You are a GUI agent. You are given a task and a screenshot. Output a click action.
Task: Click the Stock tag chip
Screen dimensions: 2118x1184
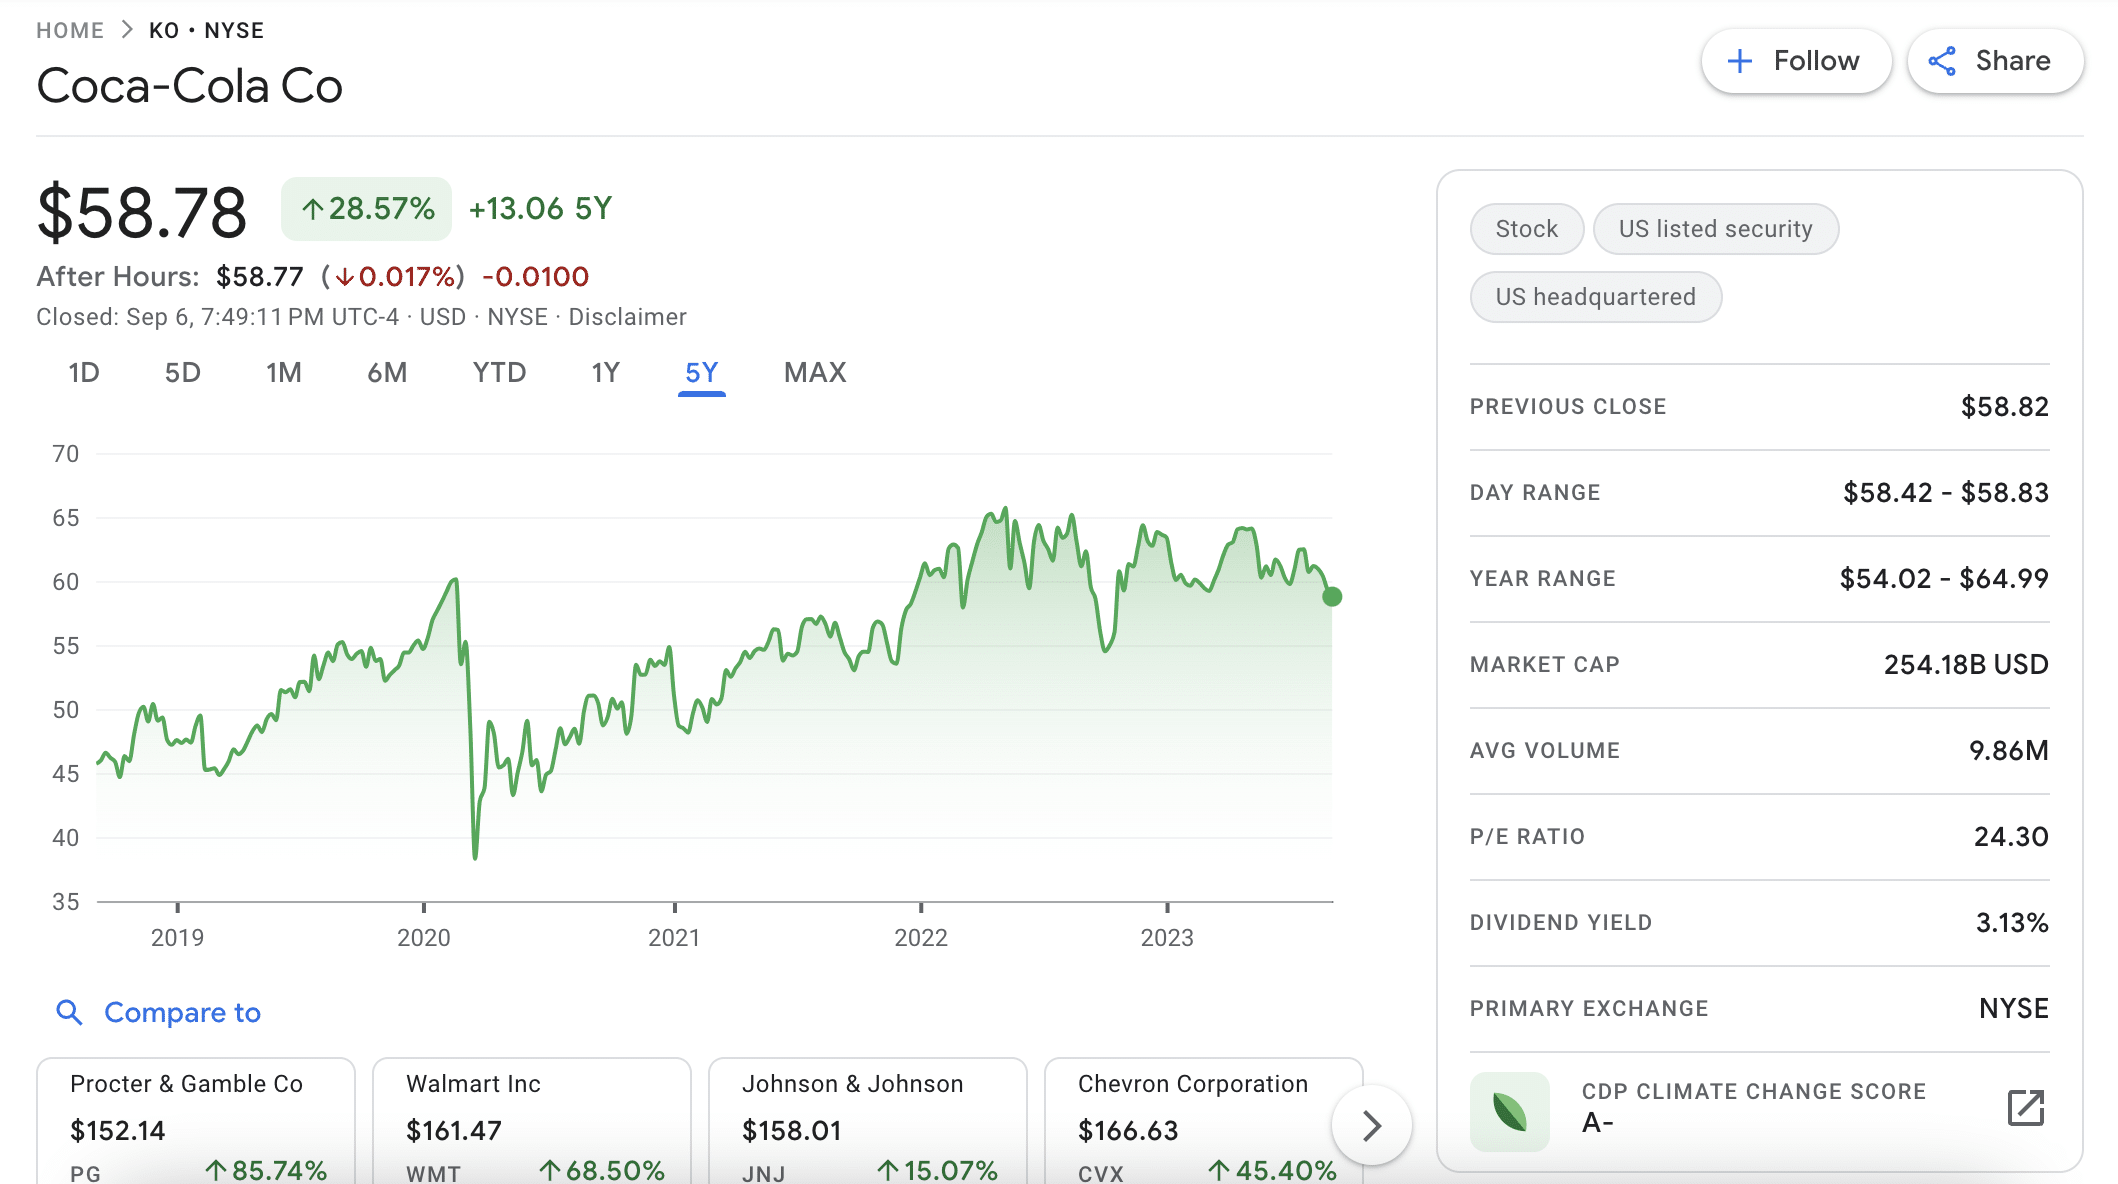1527,229
